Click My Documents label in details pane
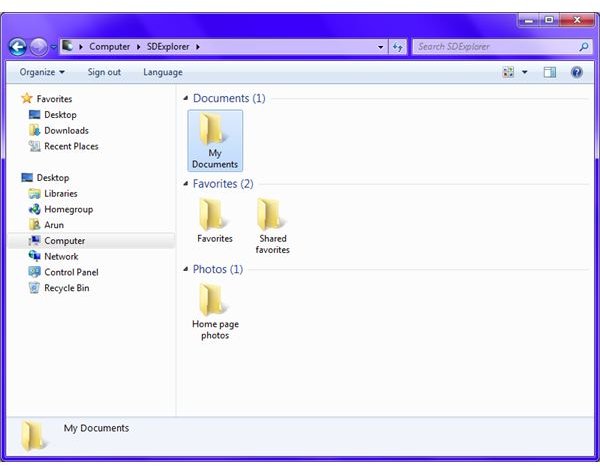 [96, 428]
